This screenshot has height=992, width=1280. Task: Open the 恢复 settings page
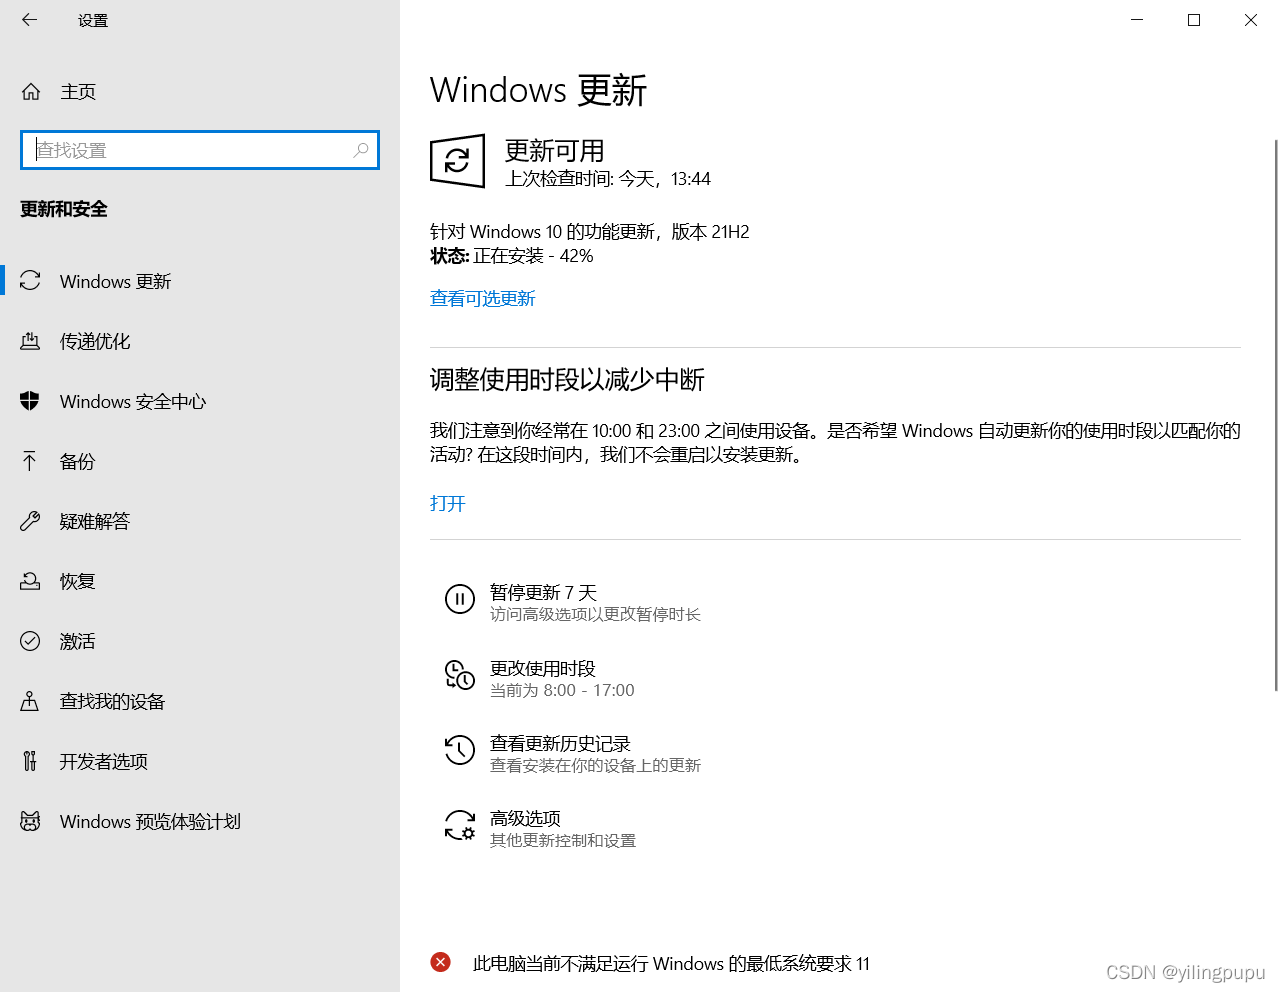(200, 581)
